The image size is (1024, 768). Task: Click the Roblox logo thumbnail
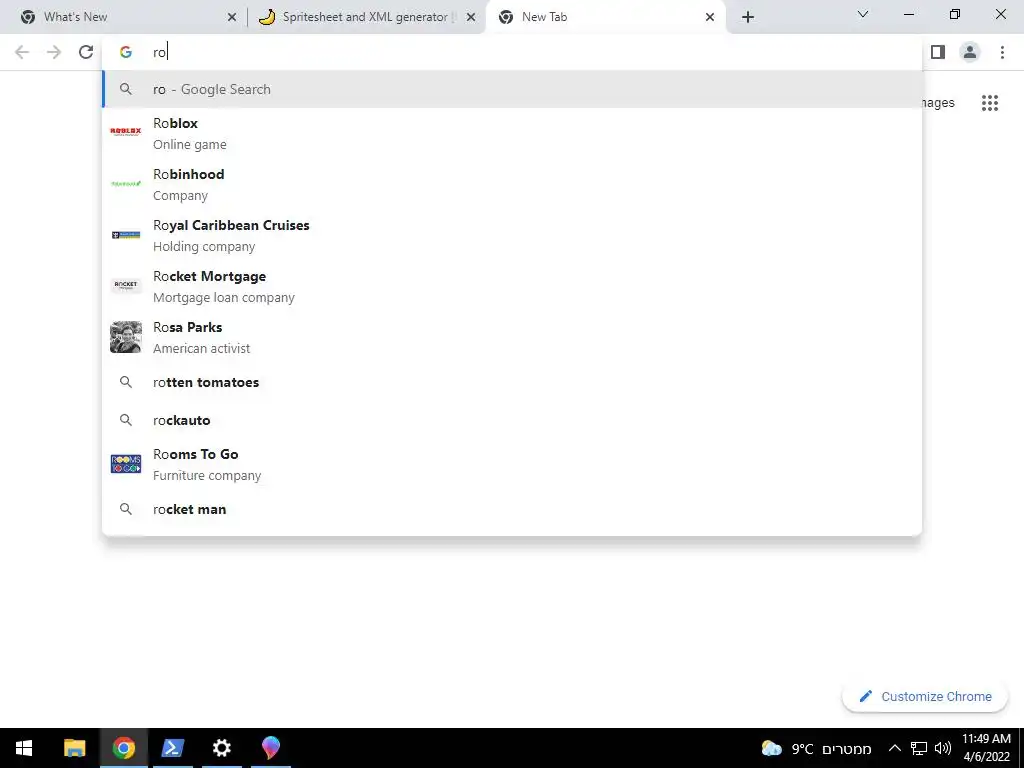(x=126, y=131)
